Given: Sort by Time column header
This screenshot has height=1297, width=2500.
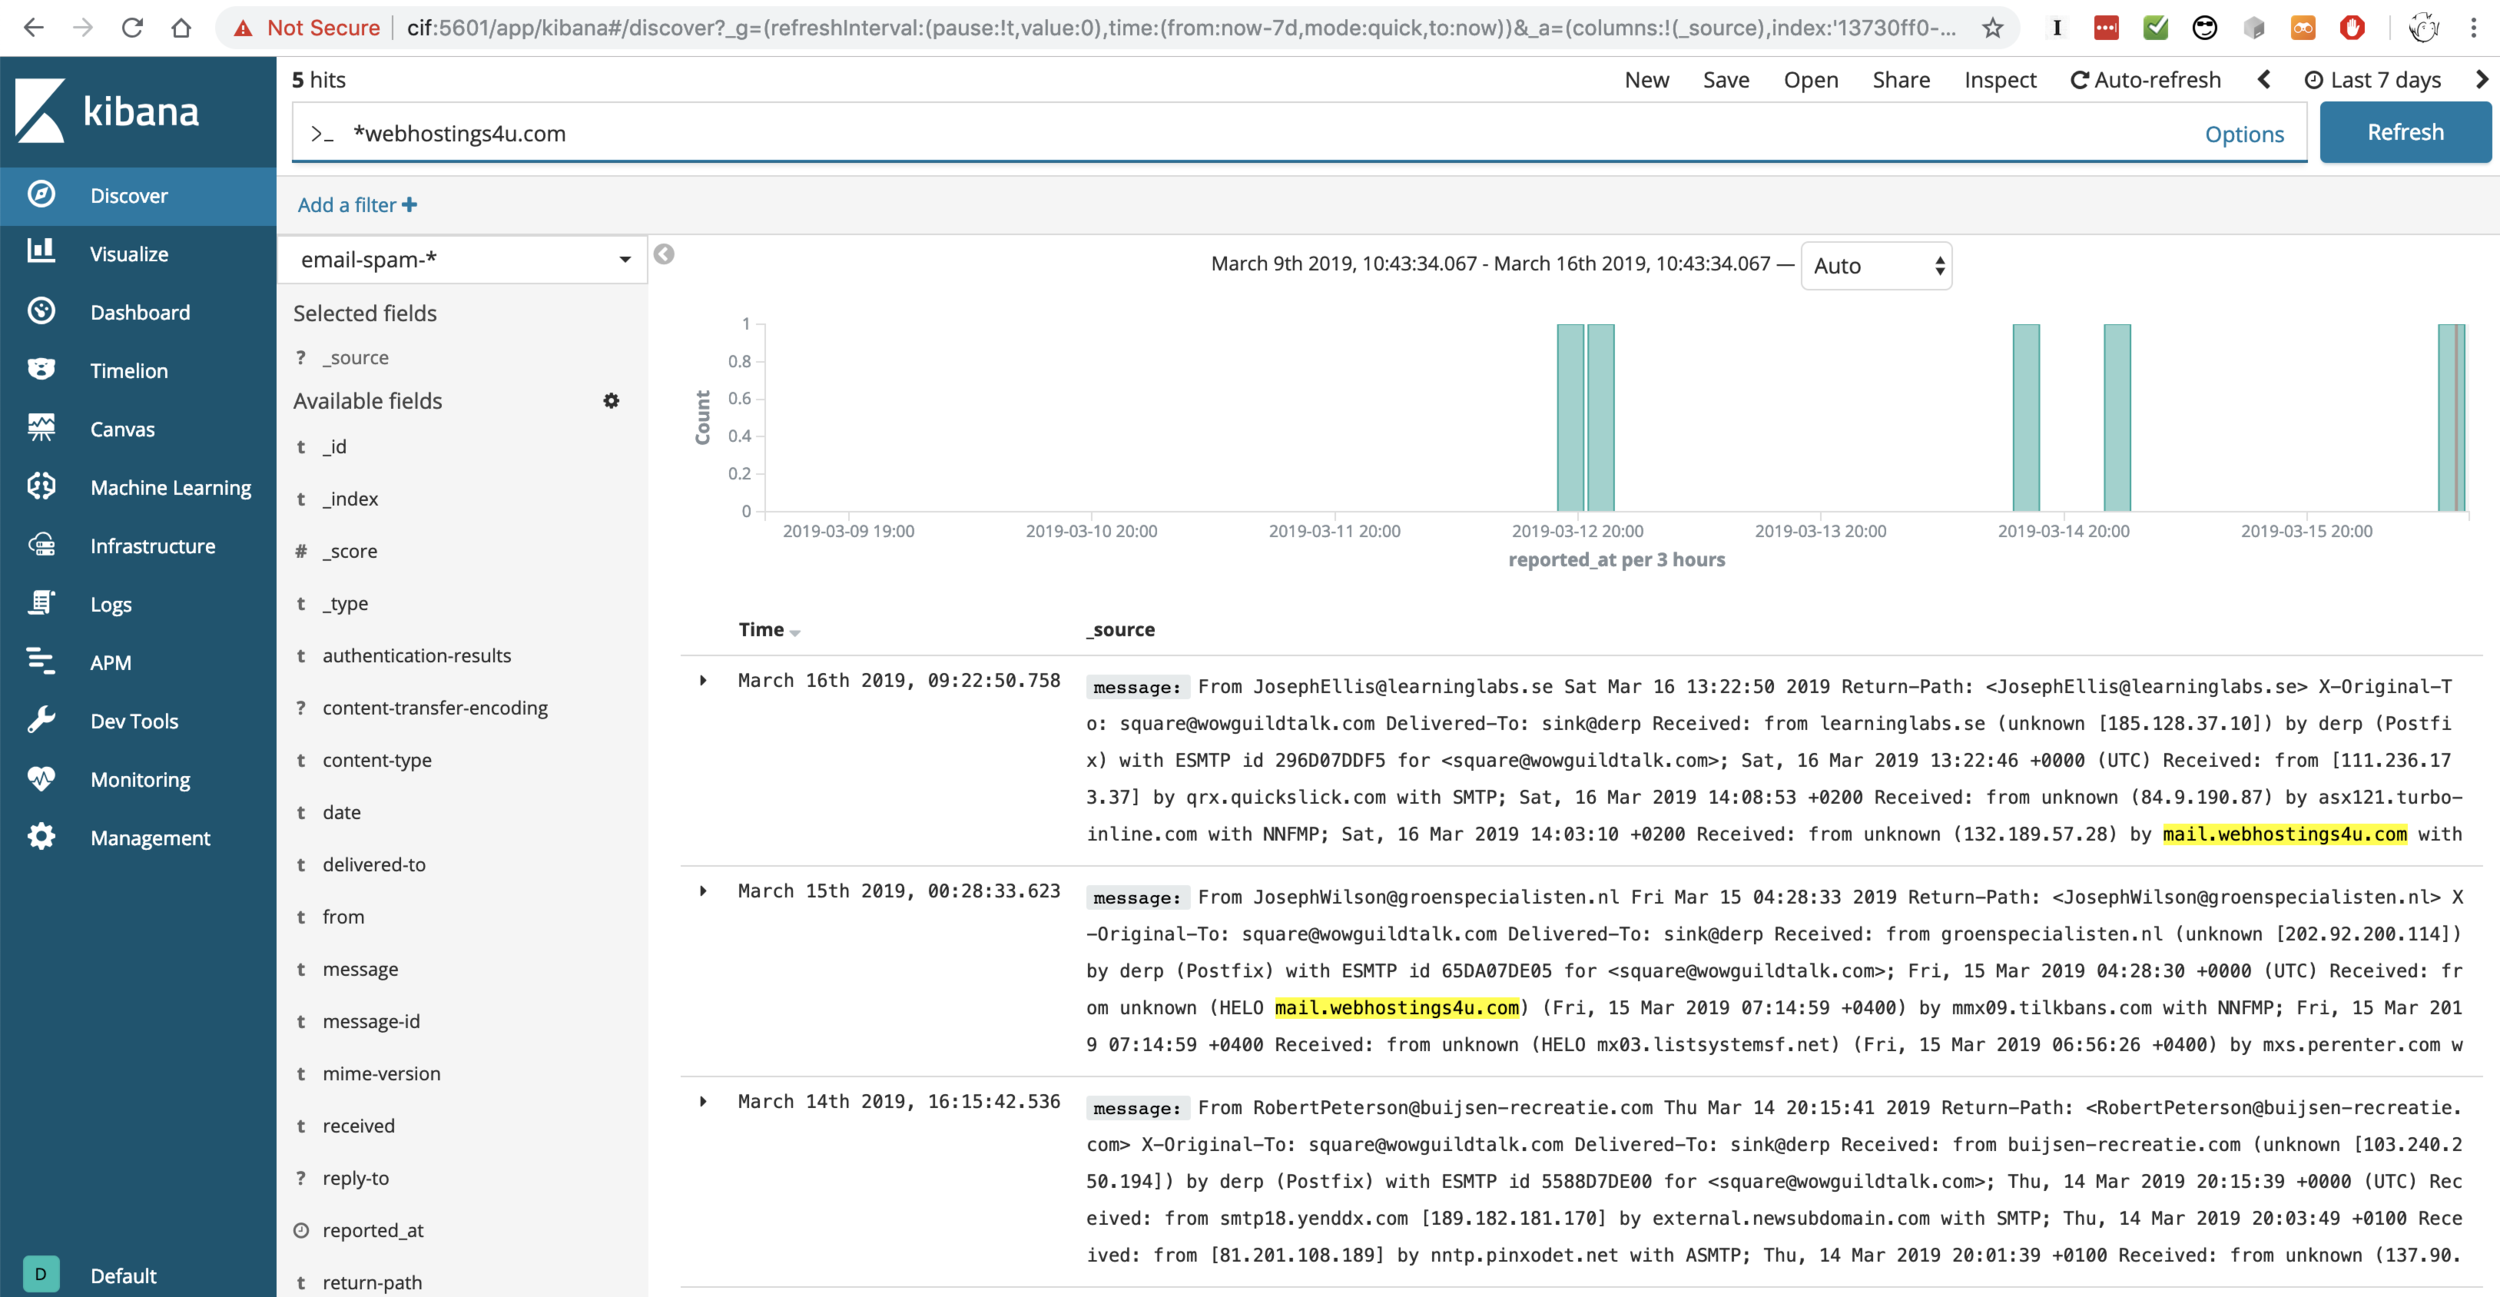Looking at the screenshot, I should point(769,630).
